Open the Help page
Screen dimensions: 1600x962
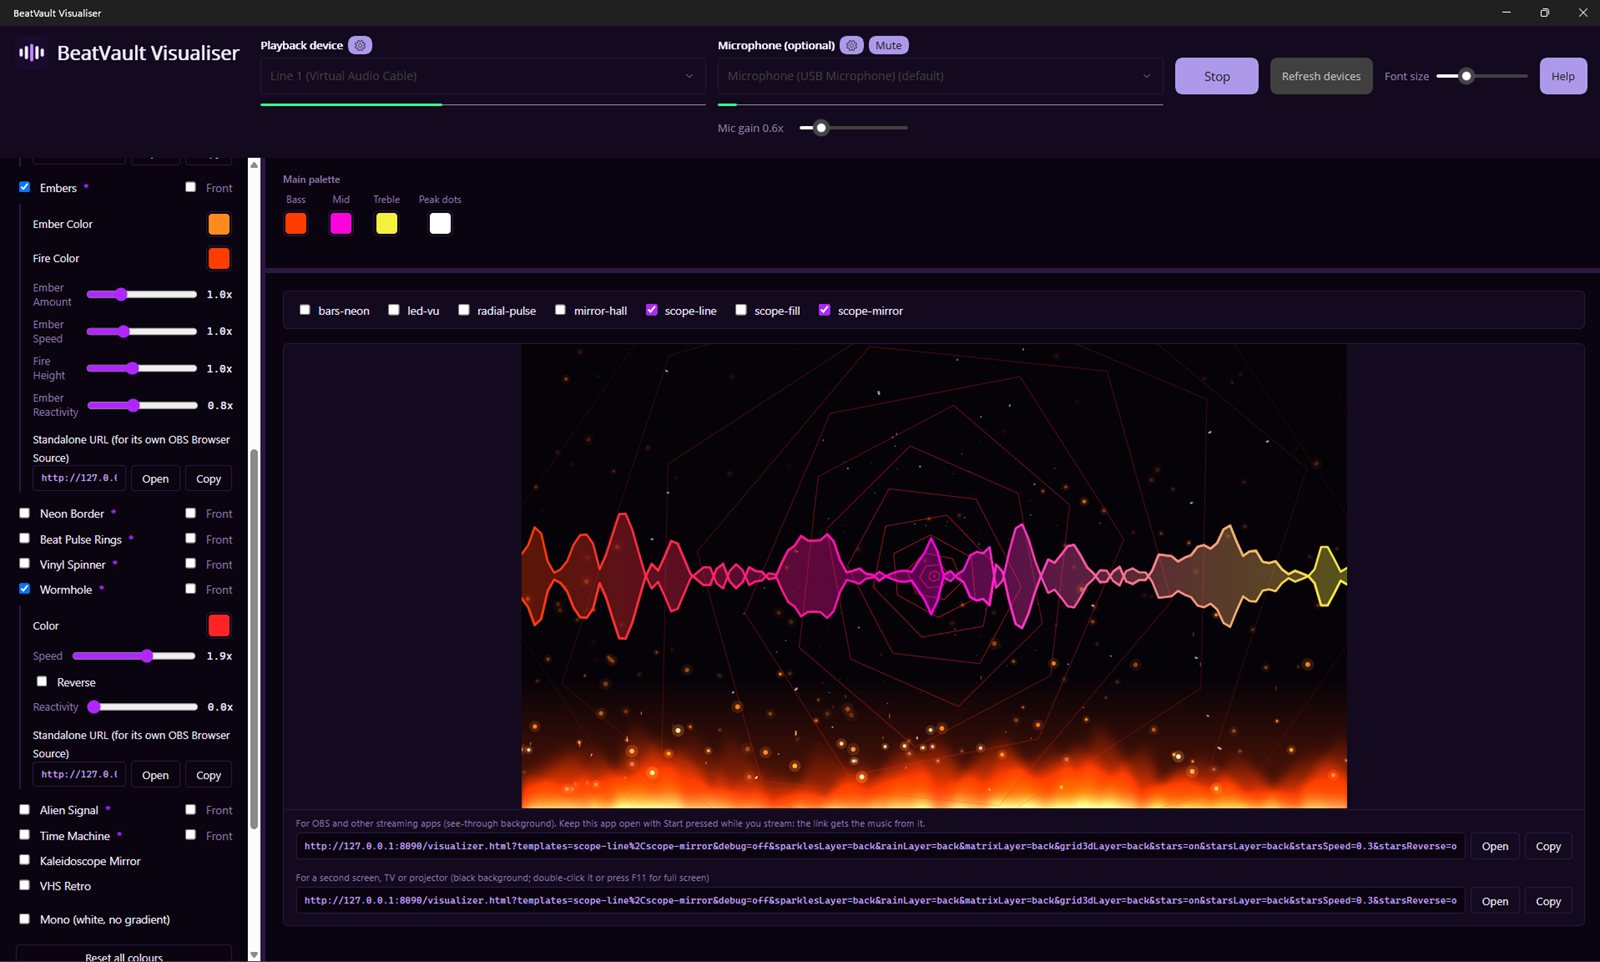[x=1563, y=76]
